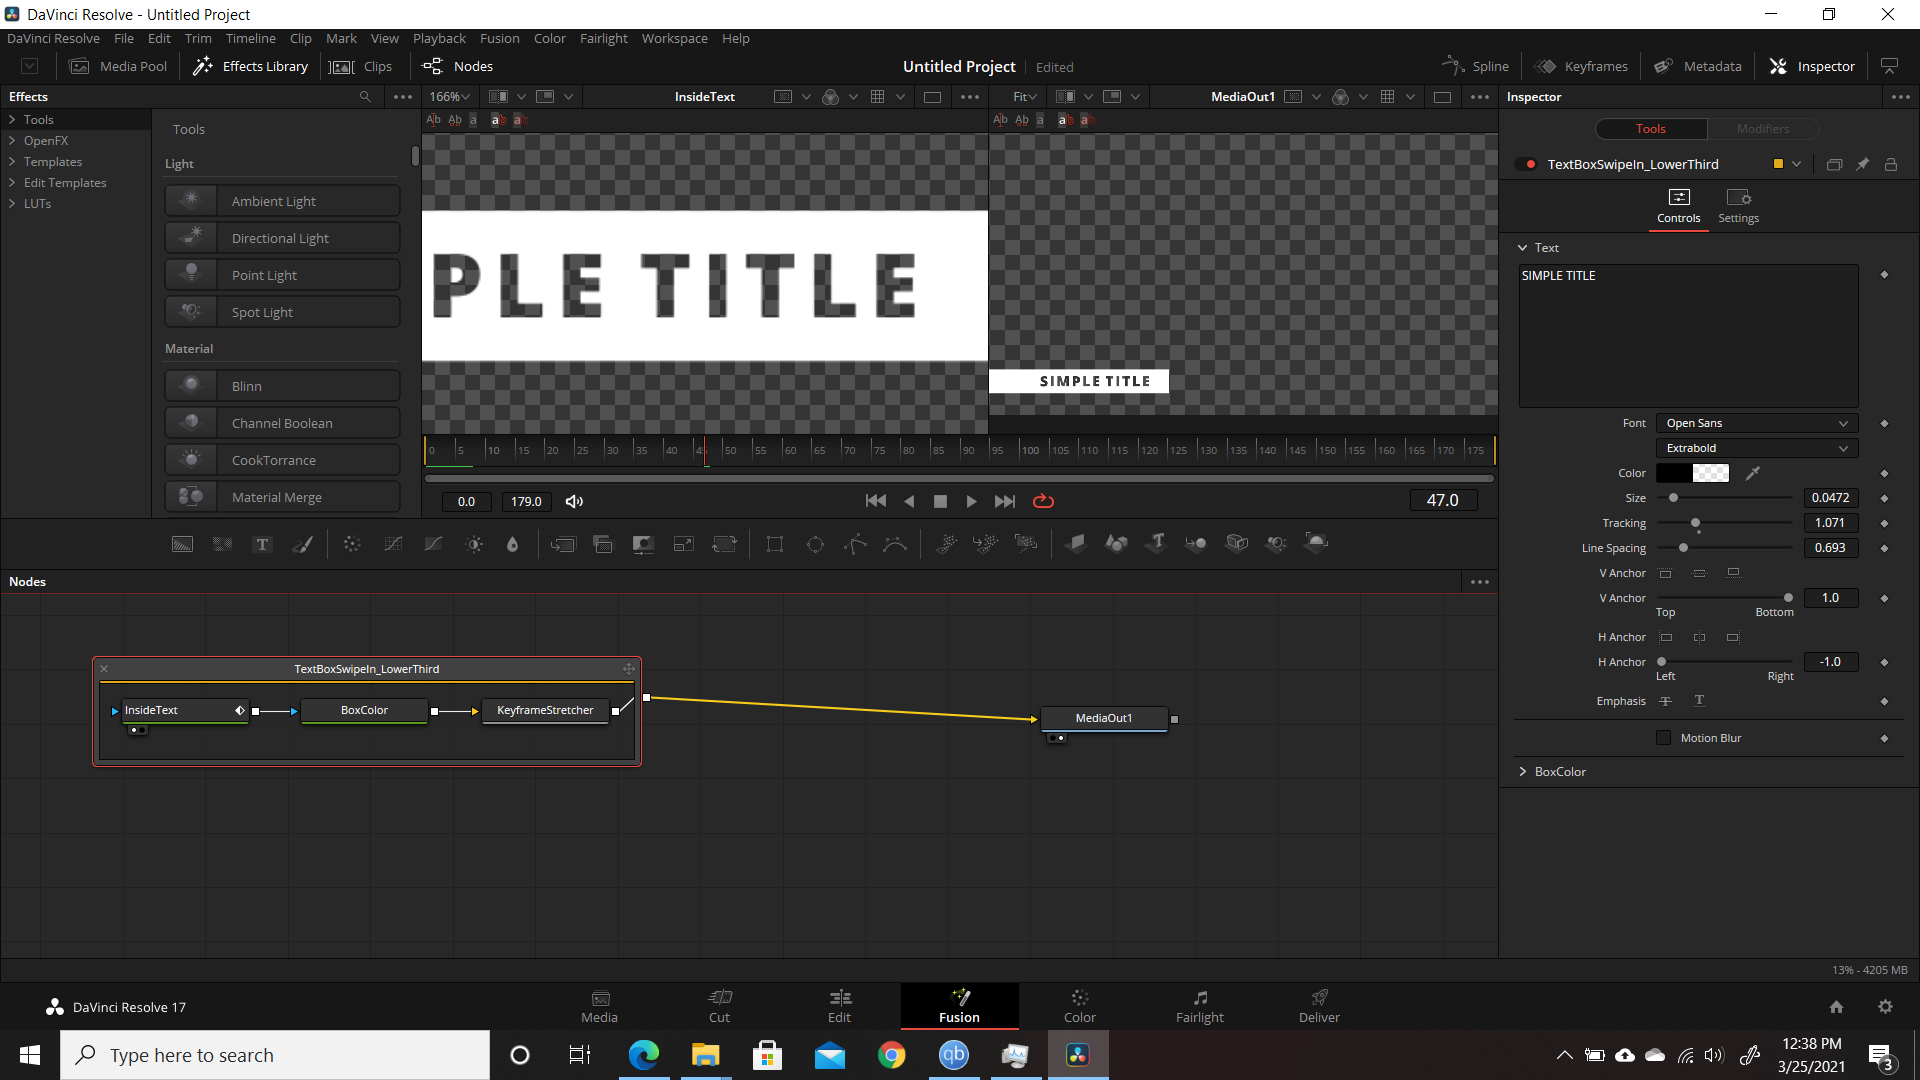Select the Background tool in Fusion toolbar

[182, 544]
